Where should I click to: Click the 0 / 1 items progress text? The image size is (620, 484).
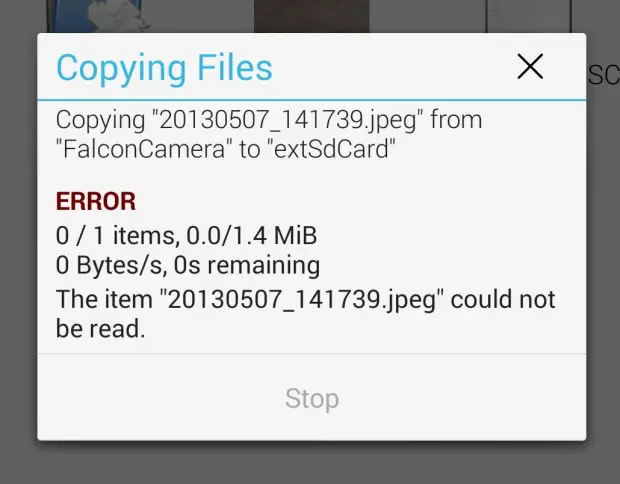[117, 236]
